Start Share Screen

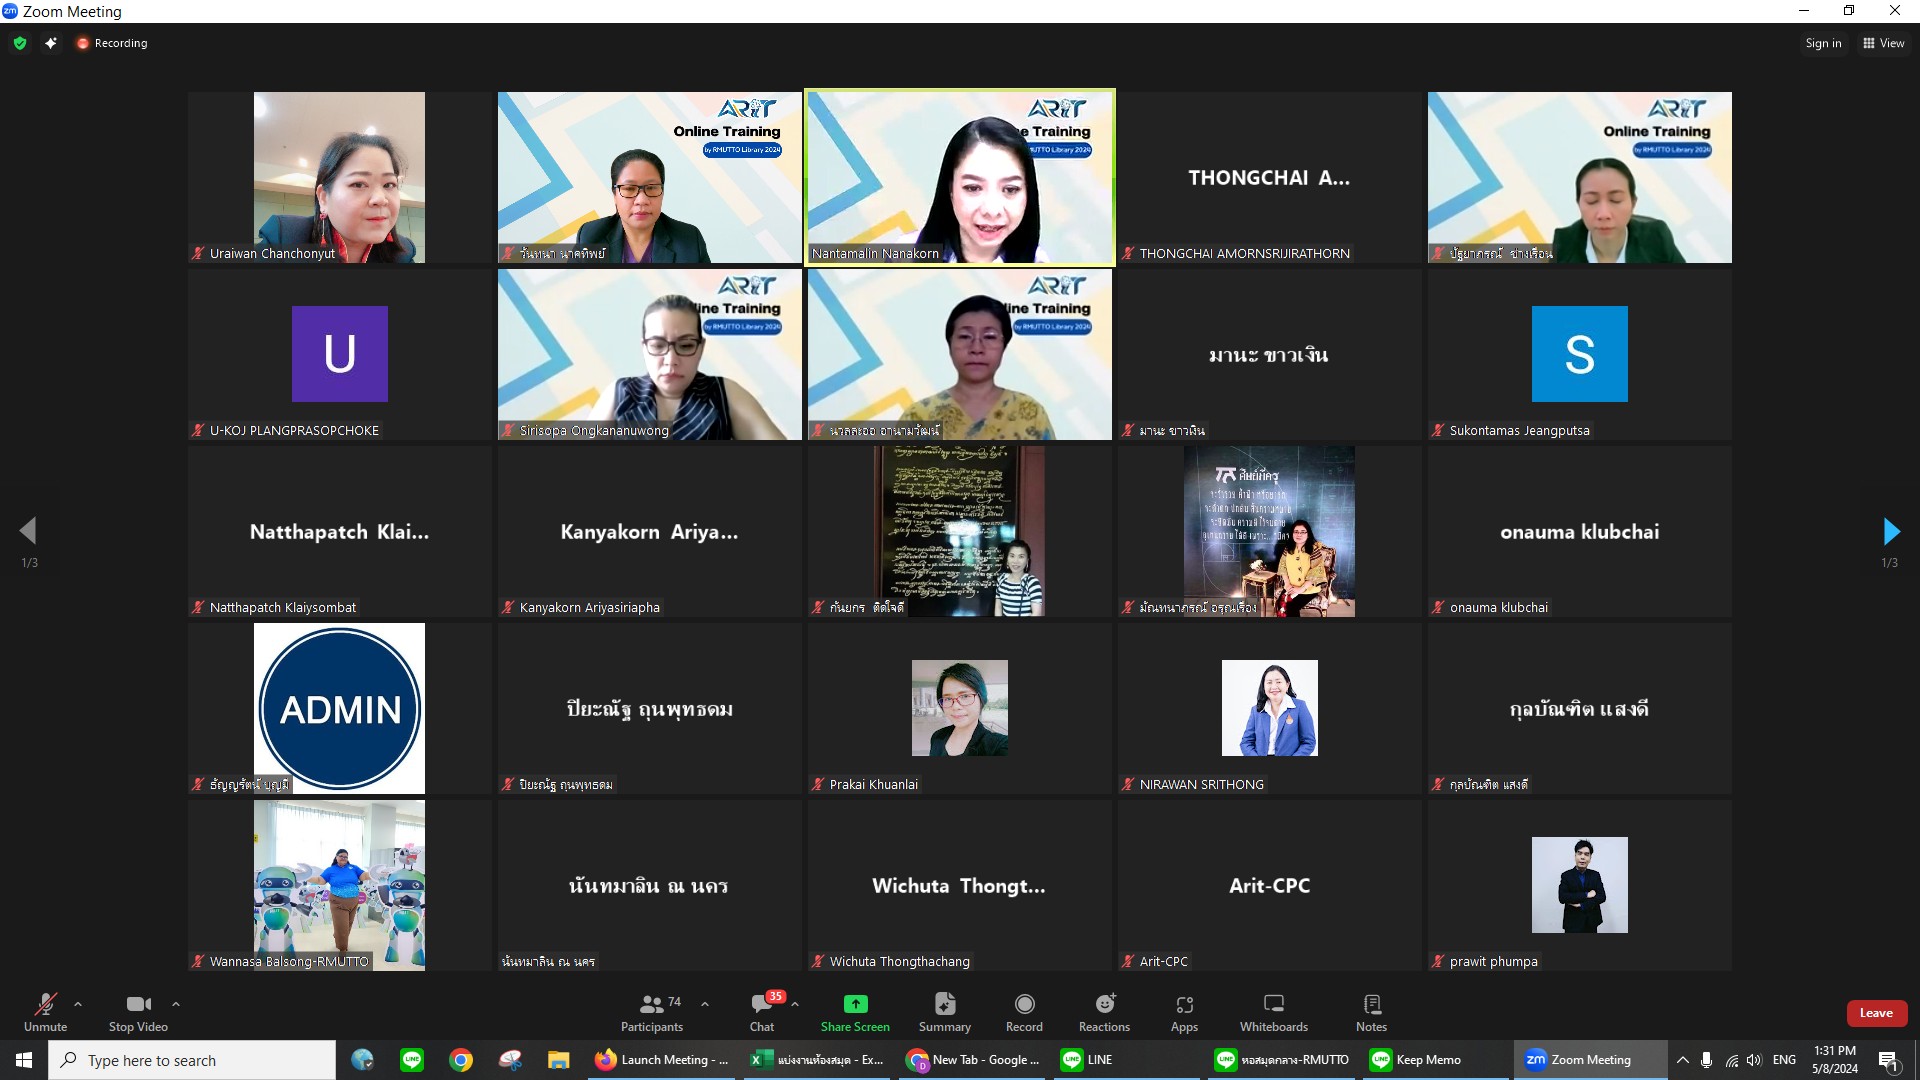[855, 1012]
